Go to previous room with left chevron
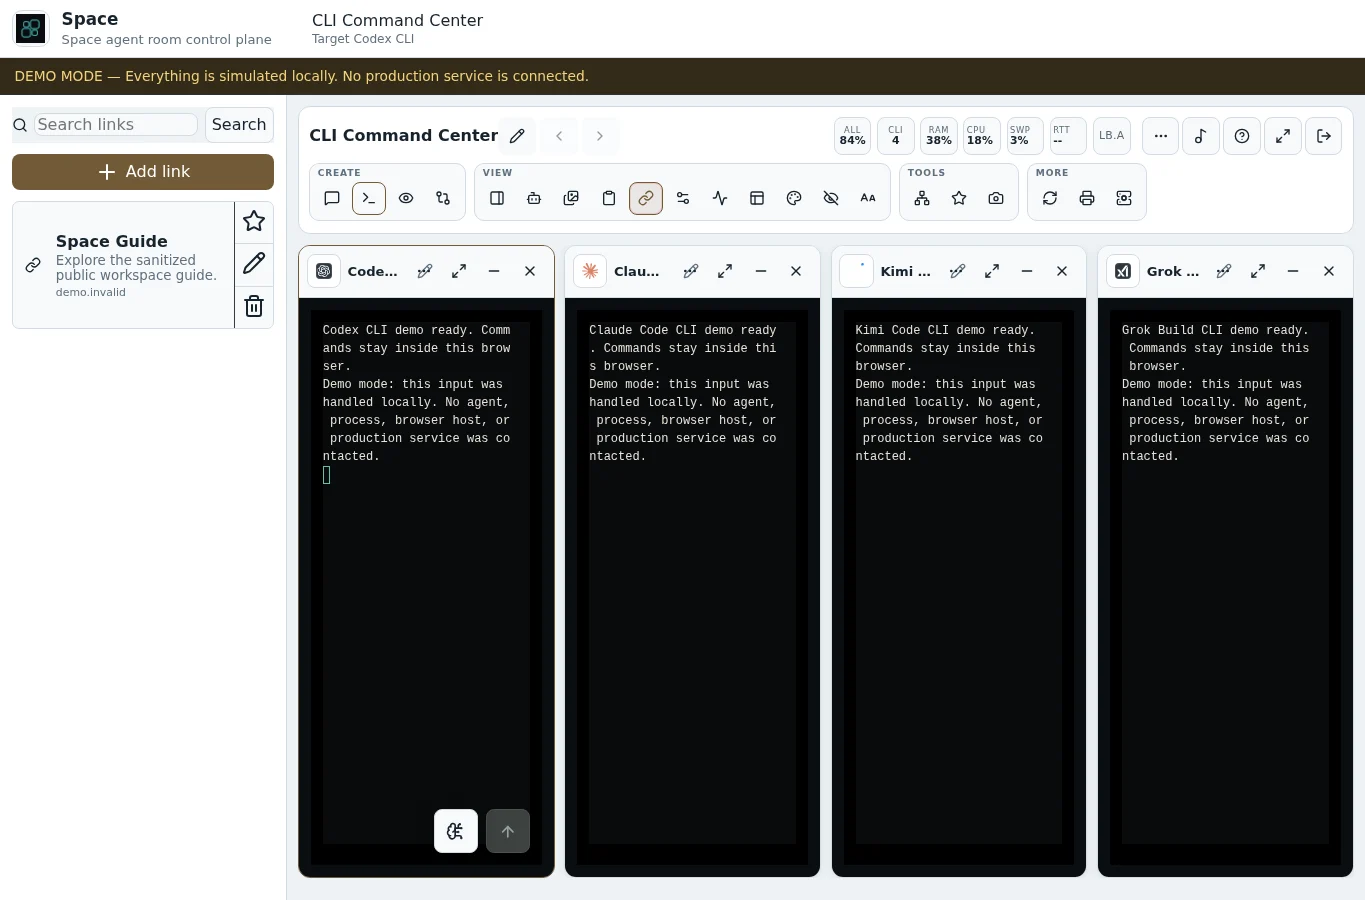The height and width of the screenshot is (900, 1365). tap(560, 136)
